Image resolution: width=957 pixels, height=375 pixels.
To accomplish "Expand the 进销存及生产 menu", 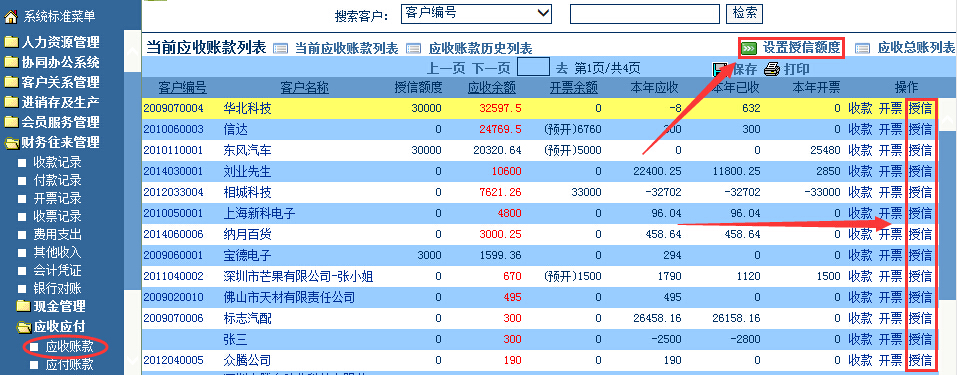I will pyautogui.click(x=52, y=102).
